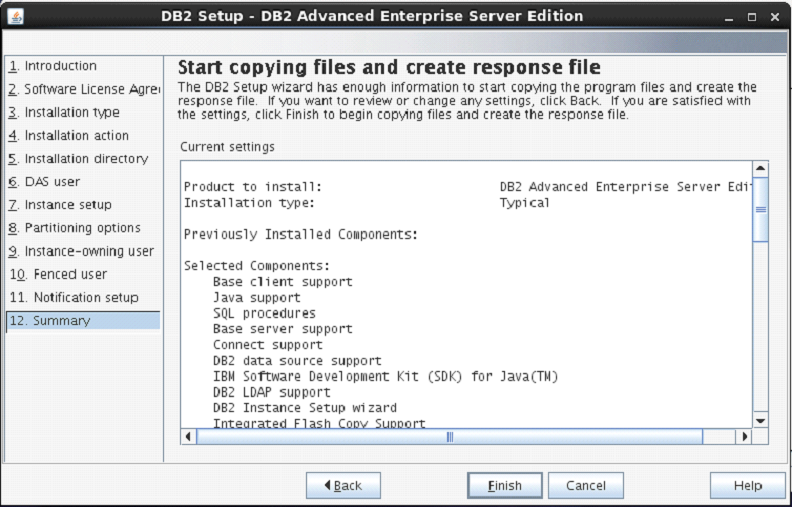Jump to the Installation action step

pyautogui.click(x=69, y=136)
